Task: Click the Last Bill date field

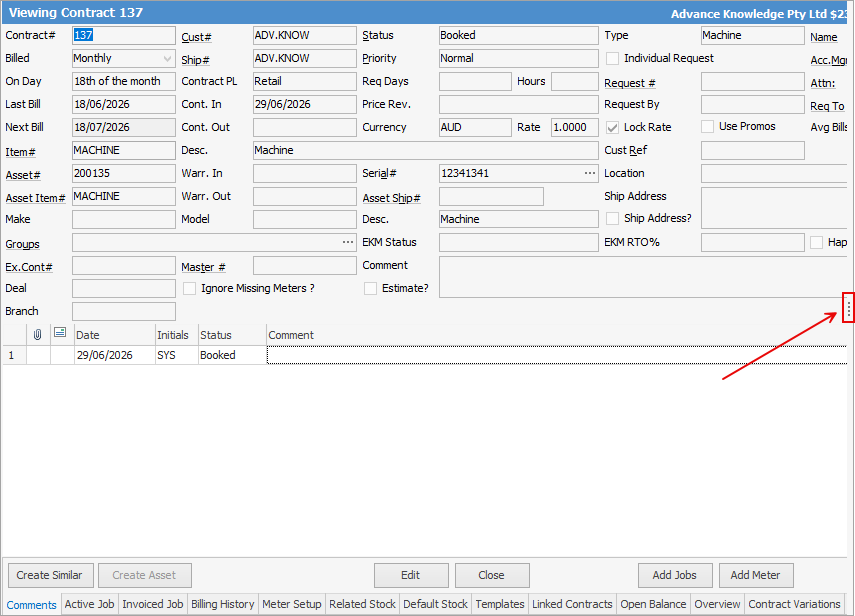Action: click(124, 104)
